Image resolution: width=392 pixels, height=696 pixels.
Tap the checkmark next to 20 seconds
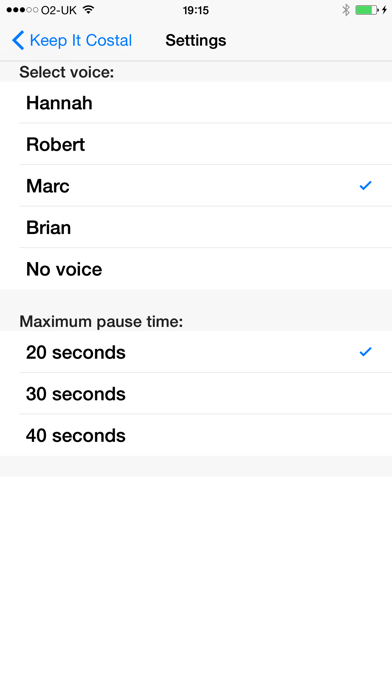pos(365,352)
